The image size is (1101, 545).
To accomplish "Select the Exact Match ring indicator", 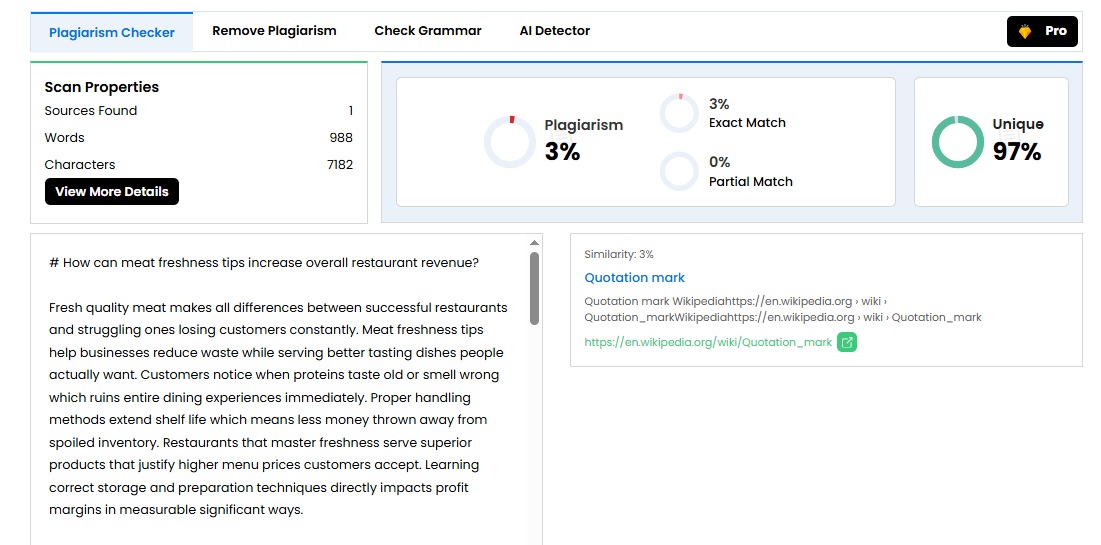I will tap(679, 113).
